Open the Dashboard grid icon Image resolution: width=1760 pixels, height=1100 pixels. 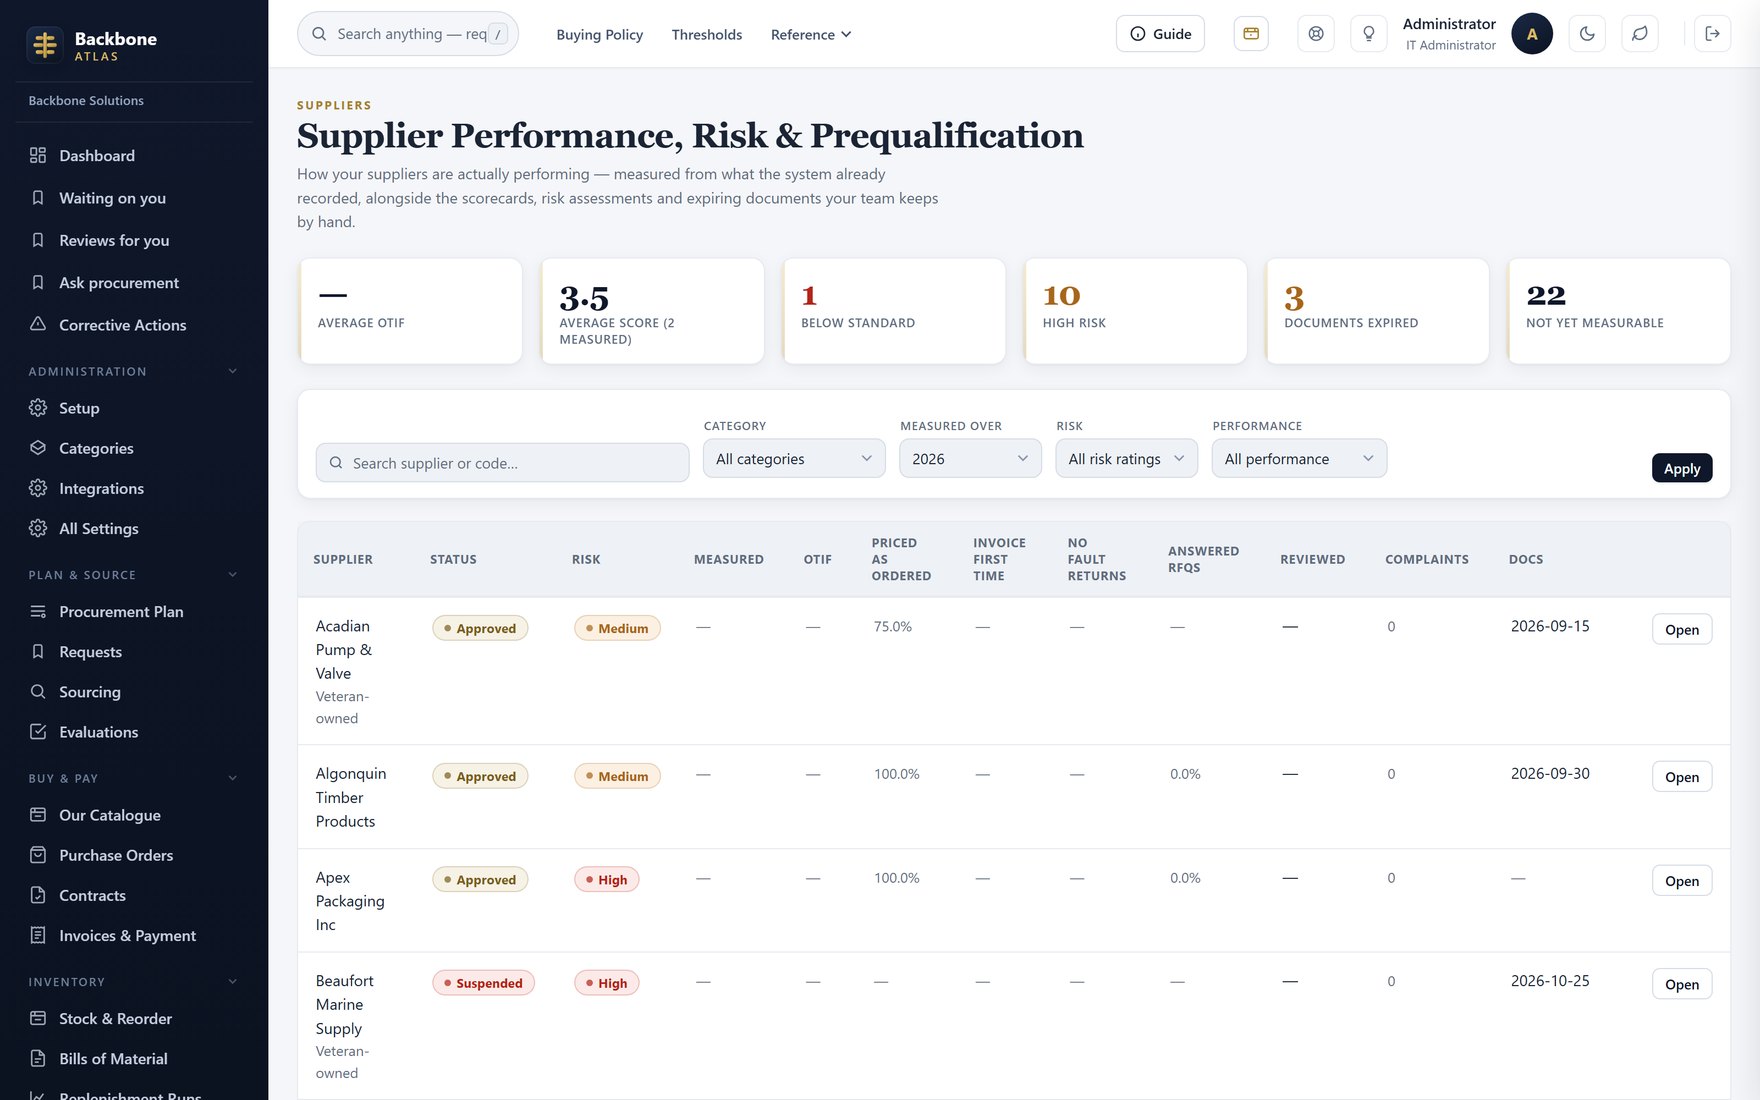point(38,155)
